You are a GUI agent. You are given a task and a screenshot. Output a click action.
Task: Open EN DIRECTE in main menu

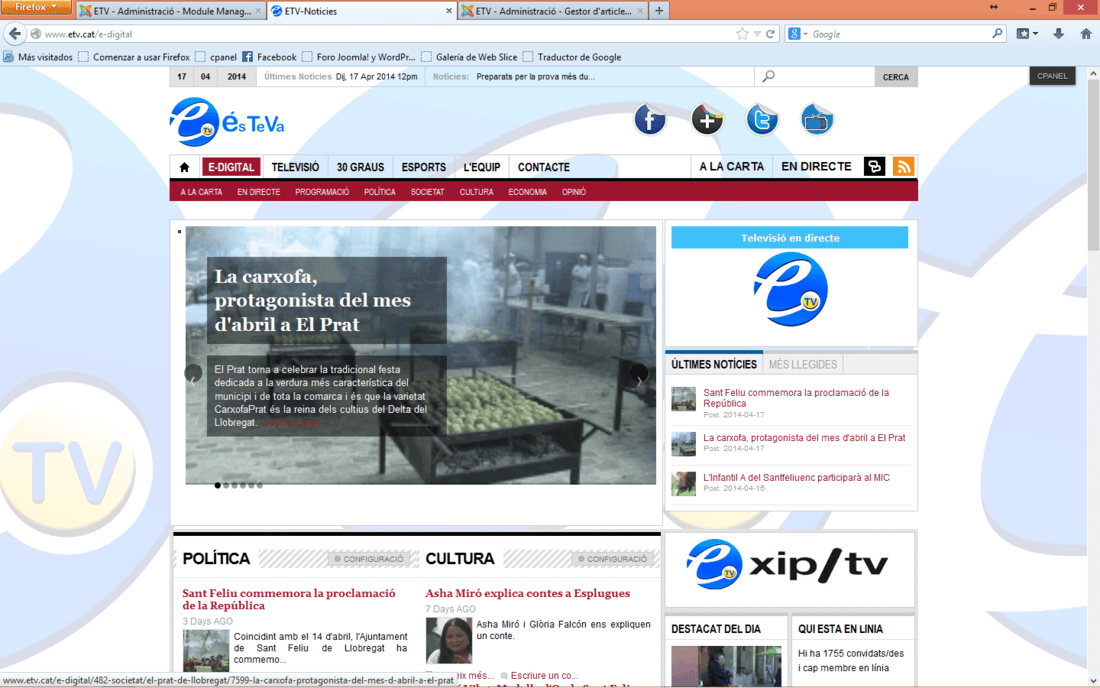(817, 166)
